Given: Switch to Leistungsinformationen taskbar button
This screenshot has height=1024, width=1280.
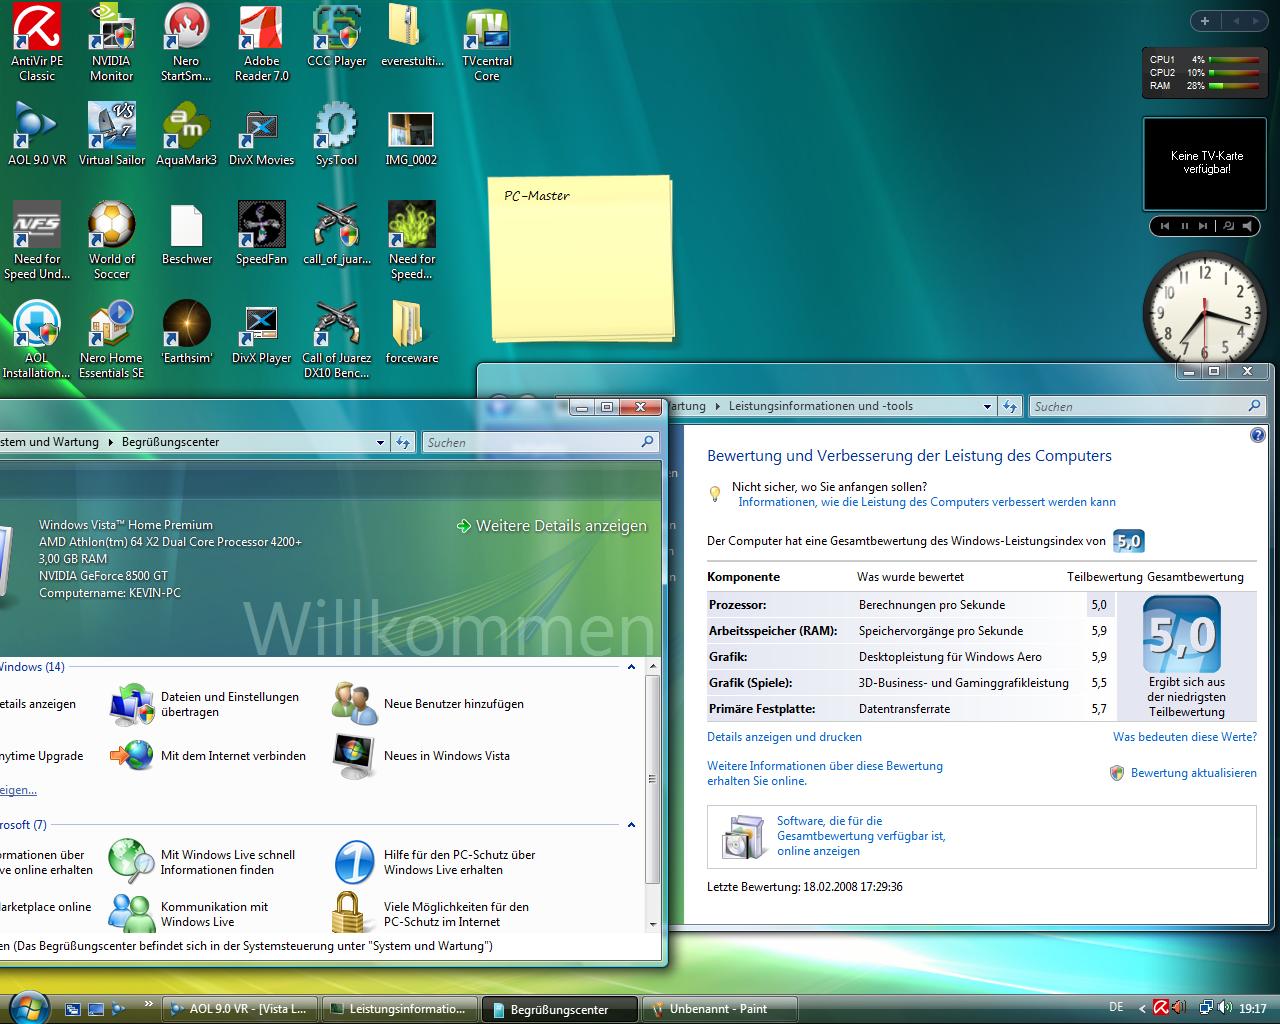Looking at the screenshot, I should [399, 1009].
